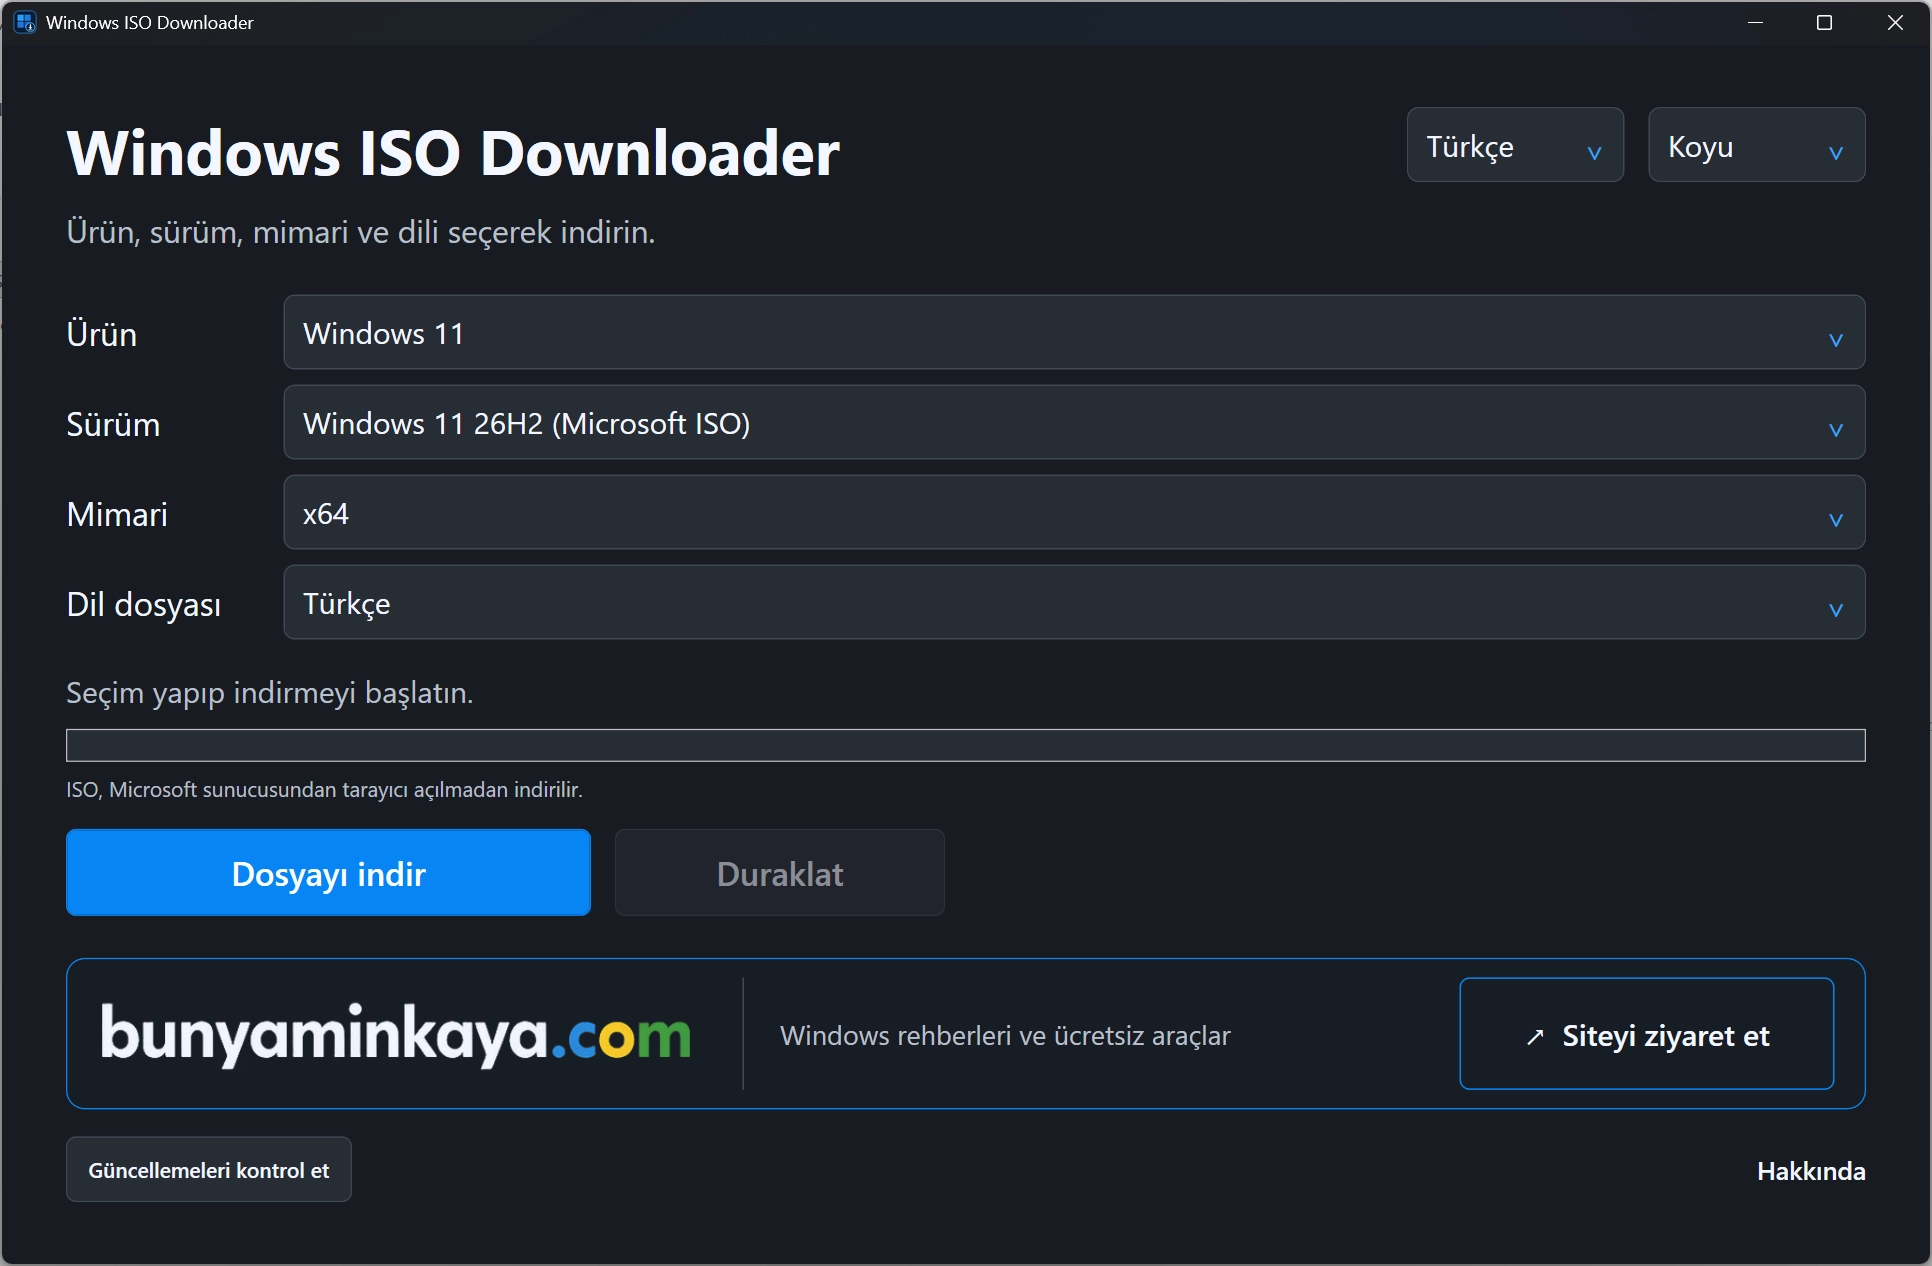Click the Dosyayı indir button
The height and width of the screenshot is (1266, 1932).
[x=328, y=873]
